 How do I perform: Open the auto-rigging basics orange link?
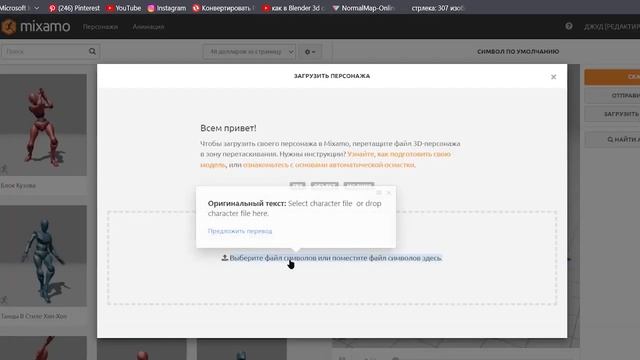tap(329, 165)
